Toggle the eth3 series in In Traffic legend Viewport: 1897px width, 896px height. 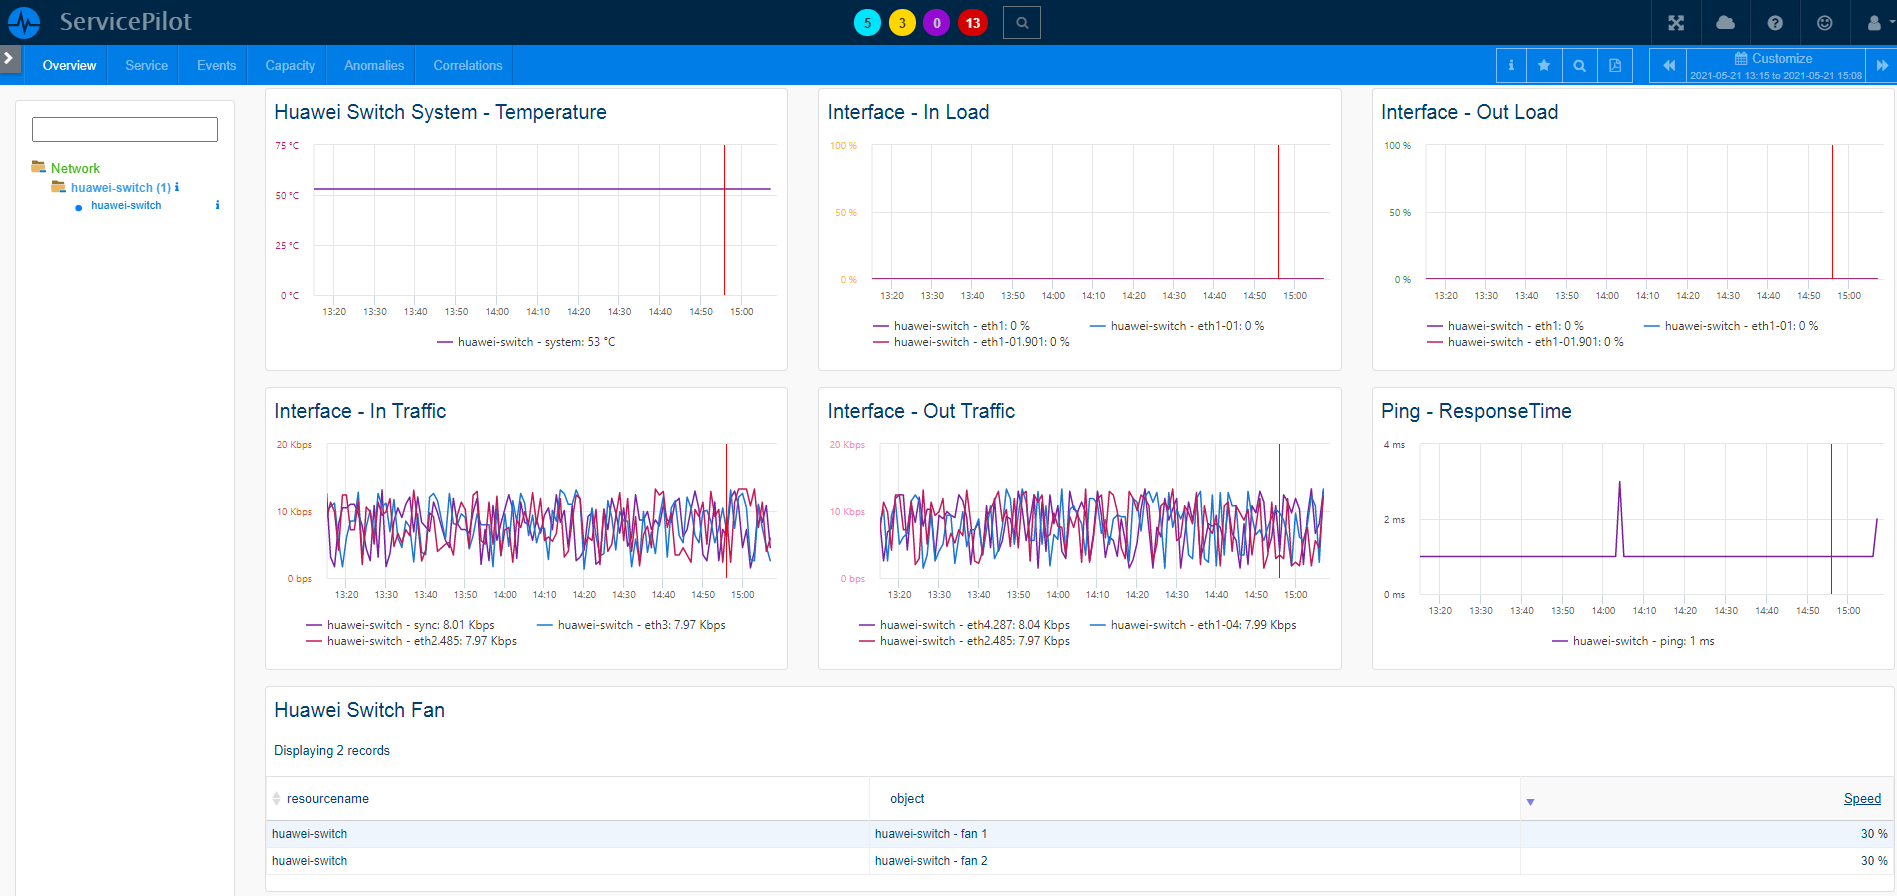(x=631, y=625)
